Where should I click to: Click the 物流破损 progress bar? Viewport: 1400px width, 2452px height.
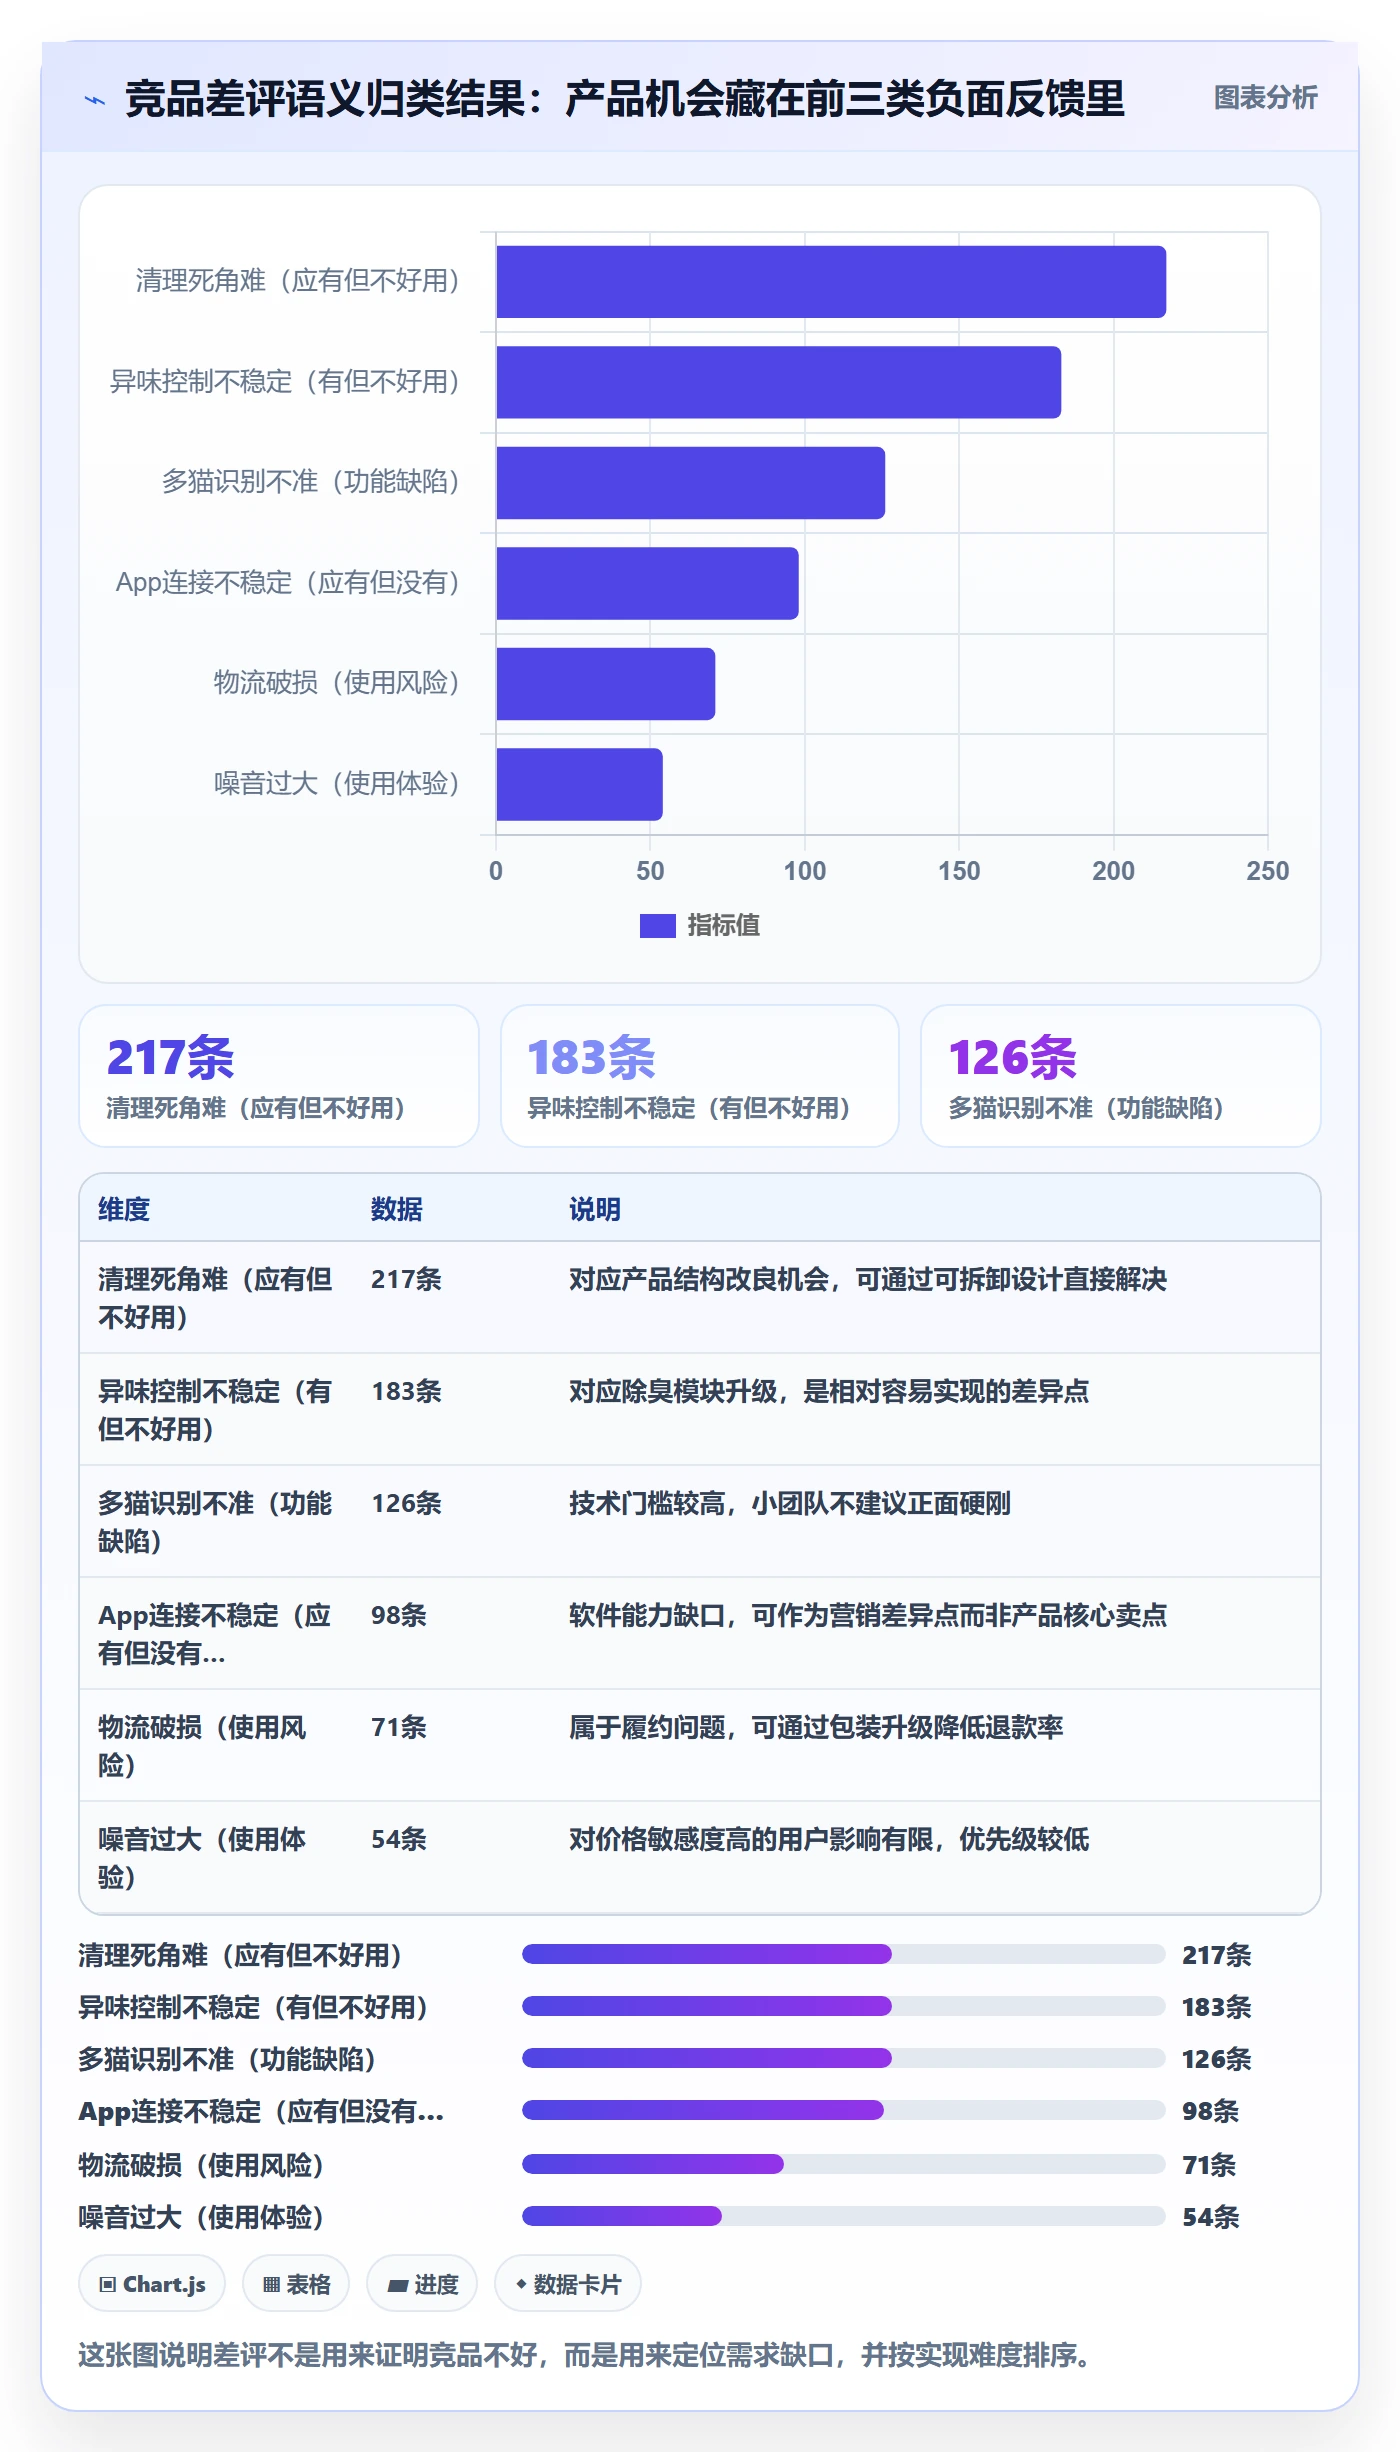[x=843, y=2164]
